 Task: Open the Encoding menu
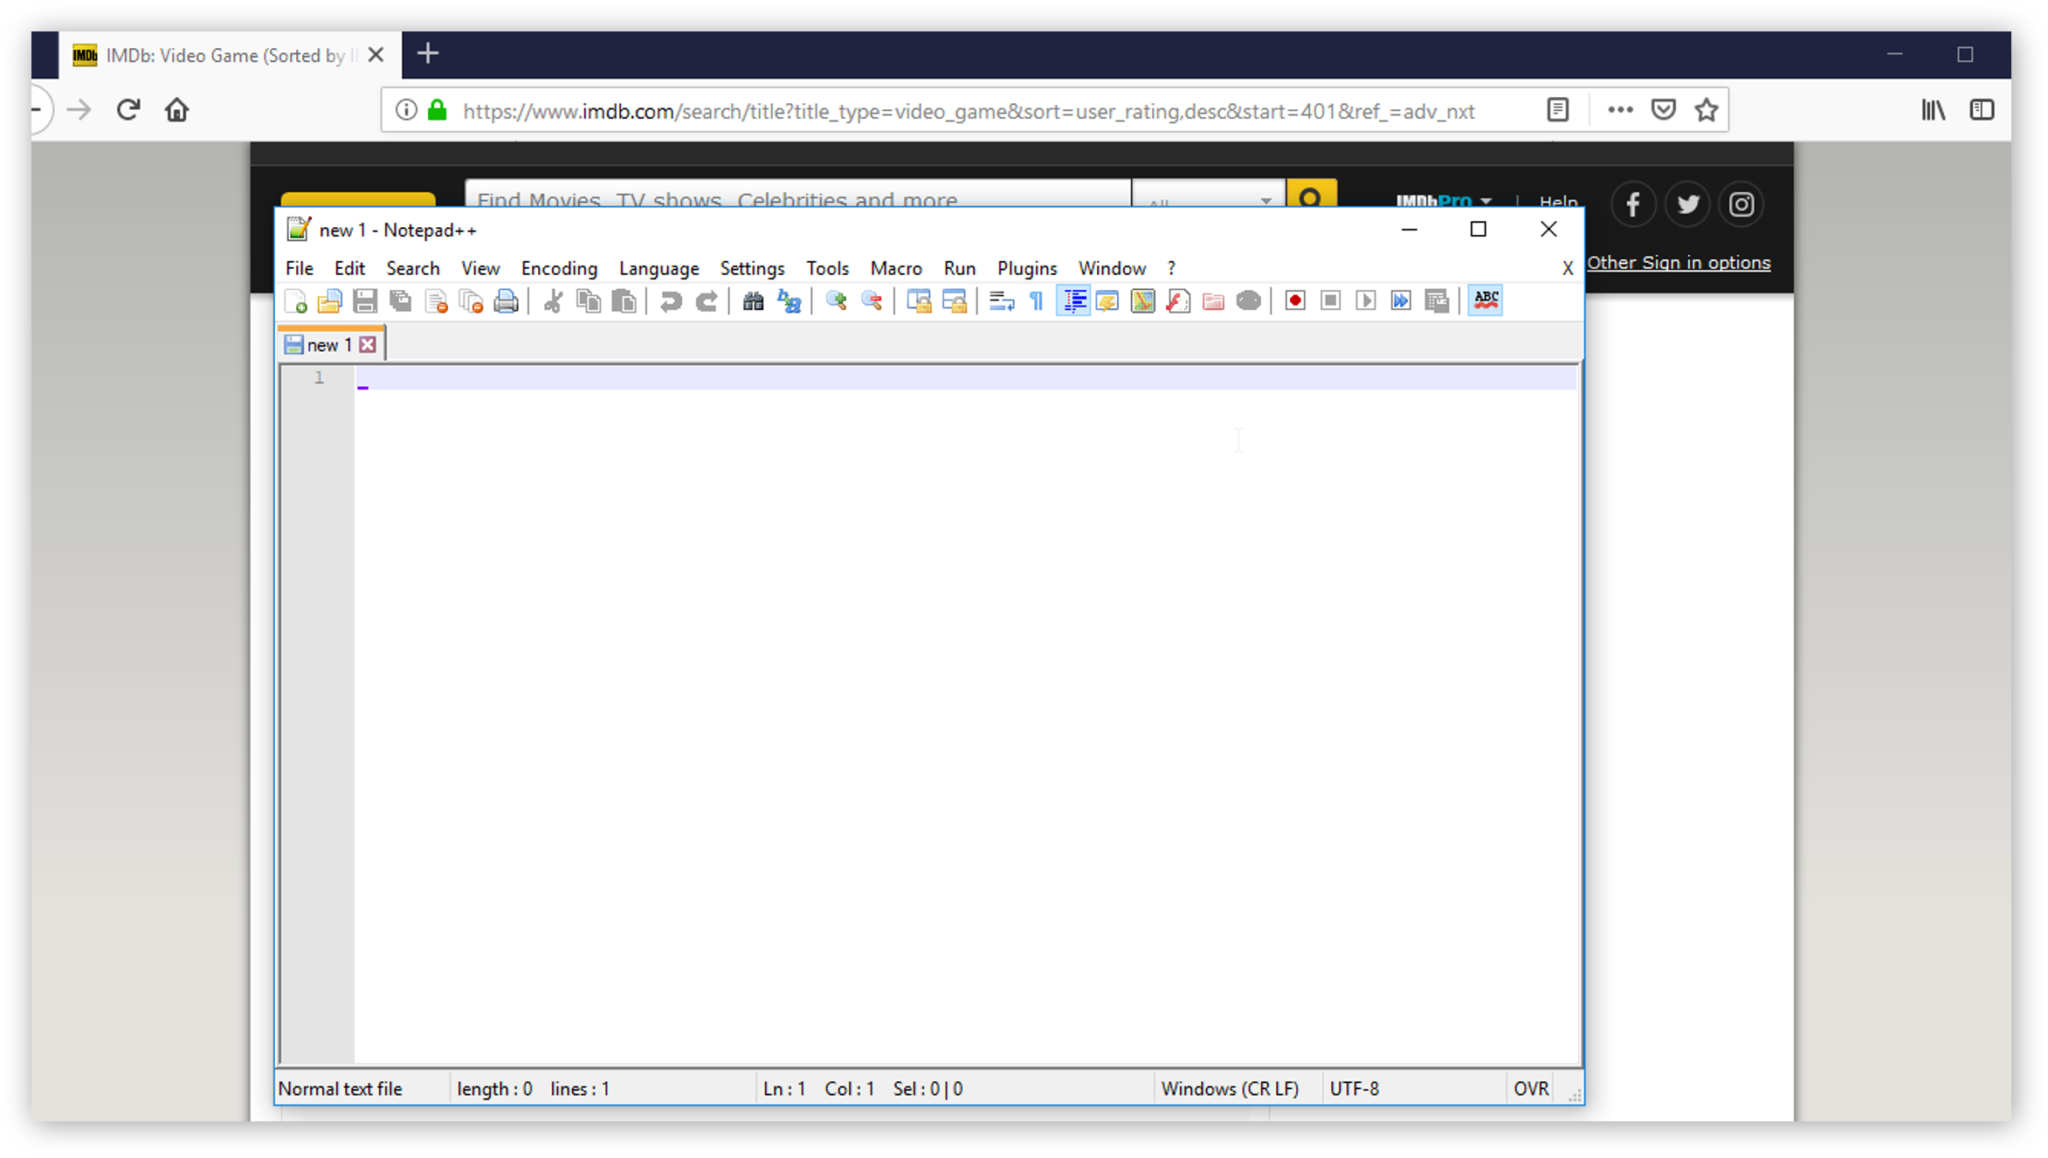(559, 268)
